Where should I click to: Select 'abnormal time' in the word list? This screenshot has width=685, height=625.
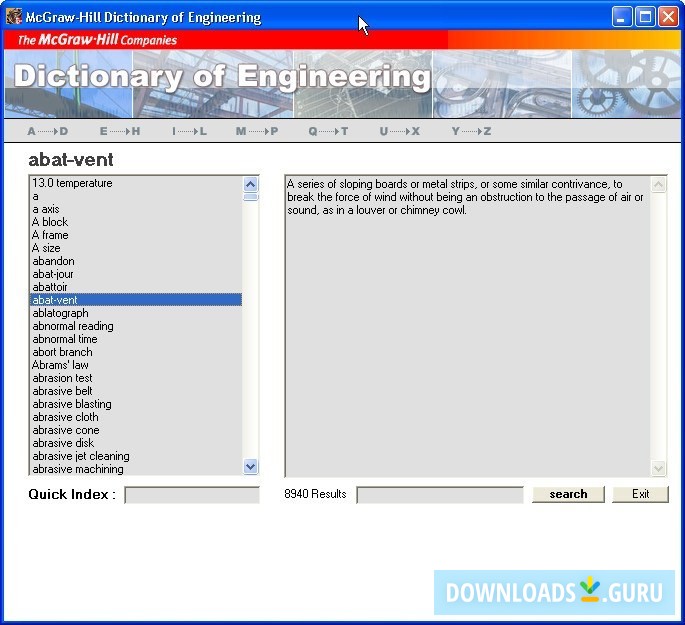pyautogui.click(x=136, y=339)
